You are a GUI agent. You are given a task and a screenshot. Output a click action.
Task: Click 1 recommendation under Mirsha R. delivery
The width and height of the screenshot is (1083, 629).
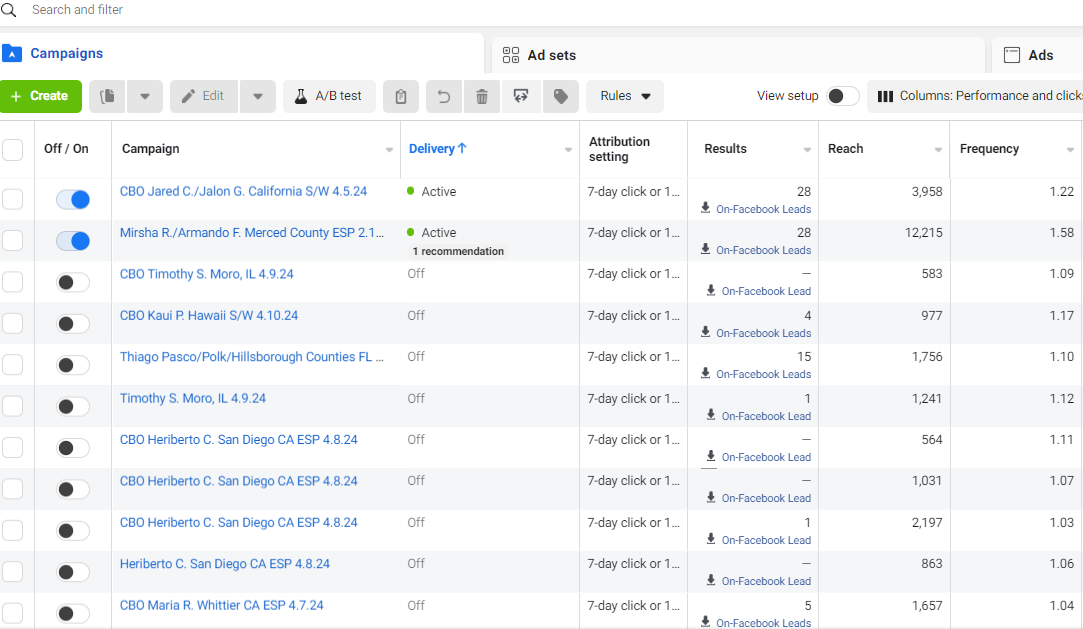[x=458, y=251]
